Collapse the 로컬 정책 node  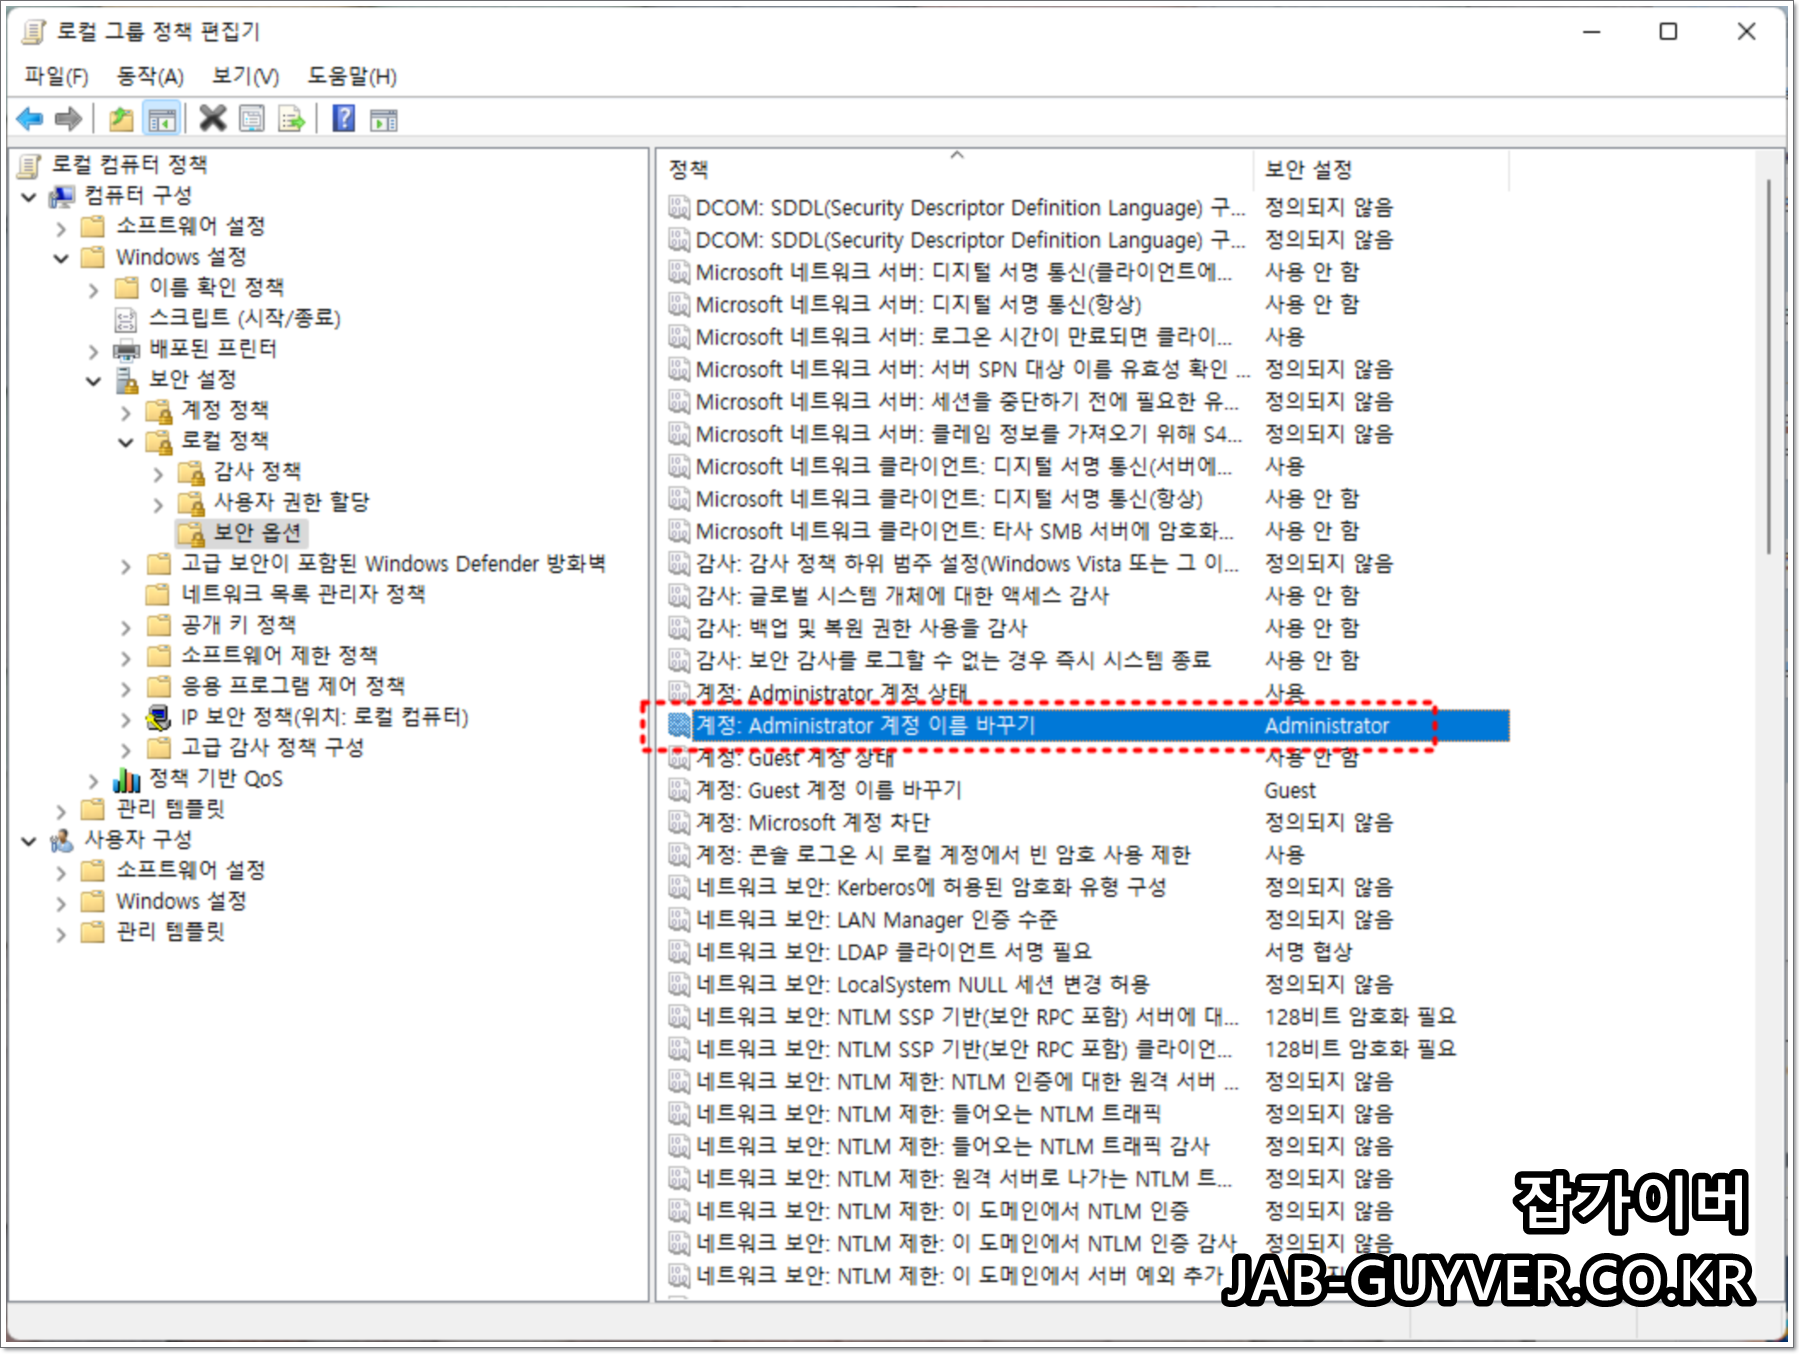[125, 442]
